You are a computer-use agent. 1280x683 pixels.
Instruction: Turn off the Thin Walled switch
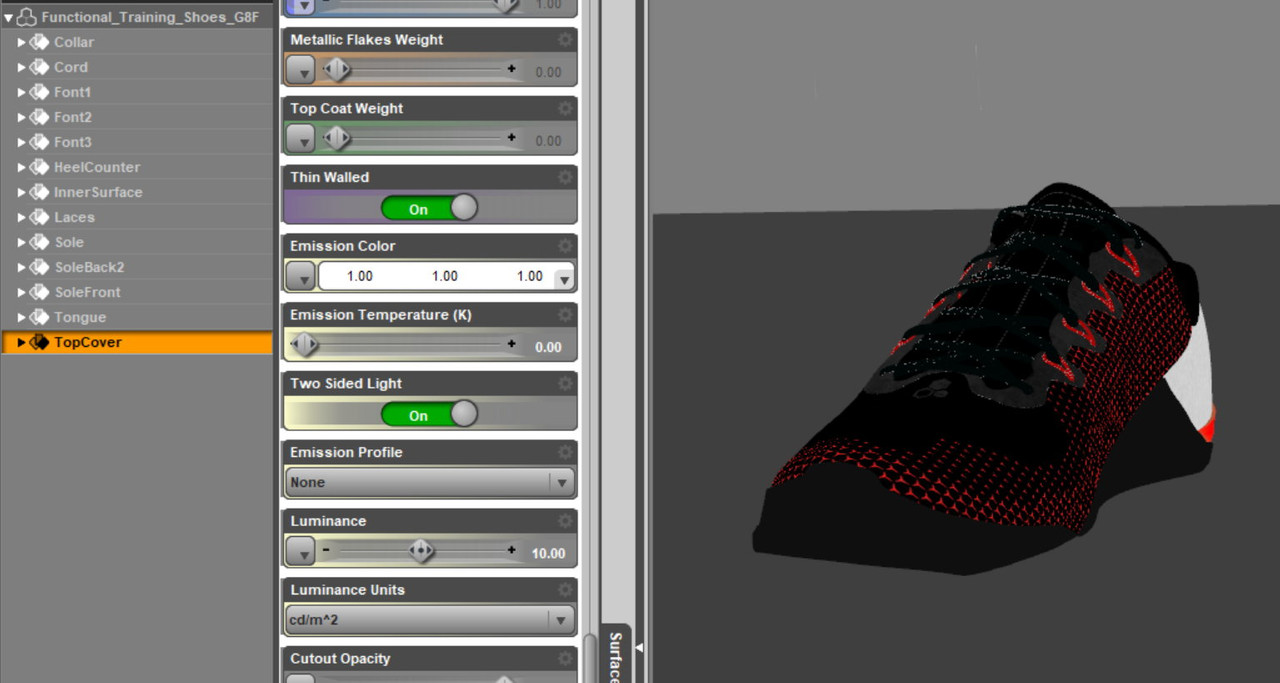[x=429, y=208]
